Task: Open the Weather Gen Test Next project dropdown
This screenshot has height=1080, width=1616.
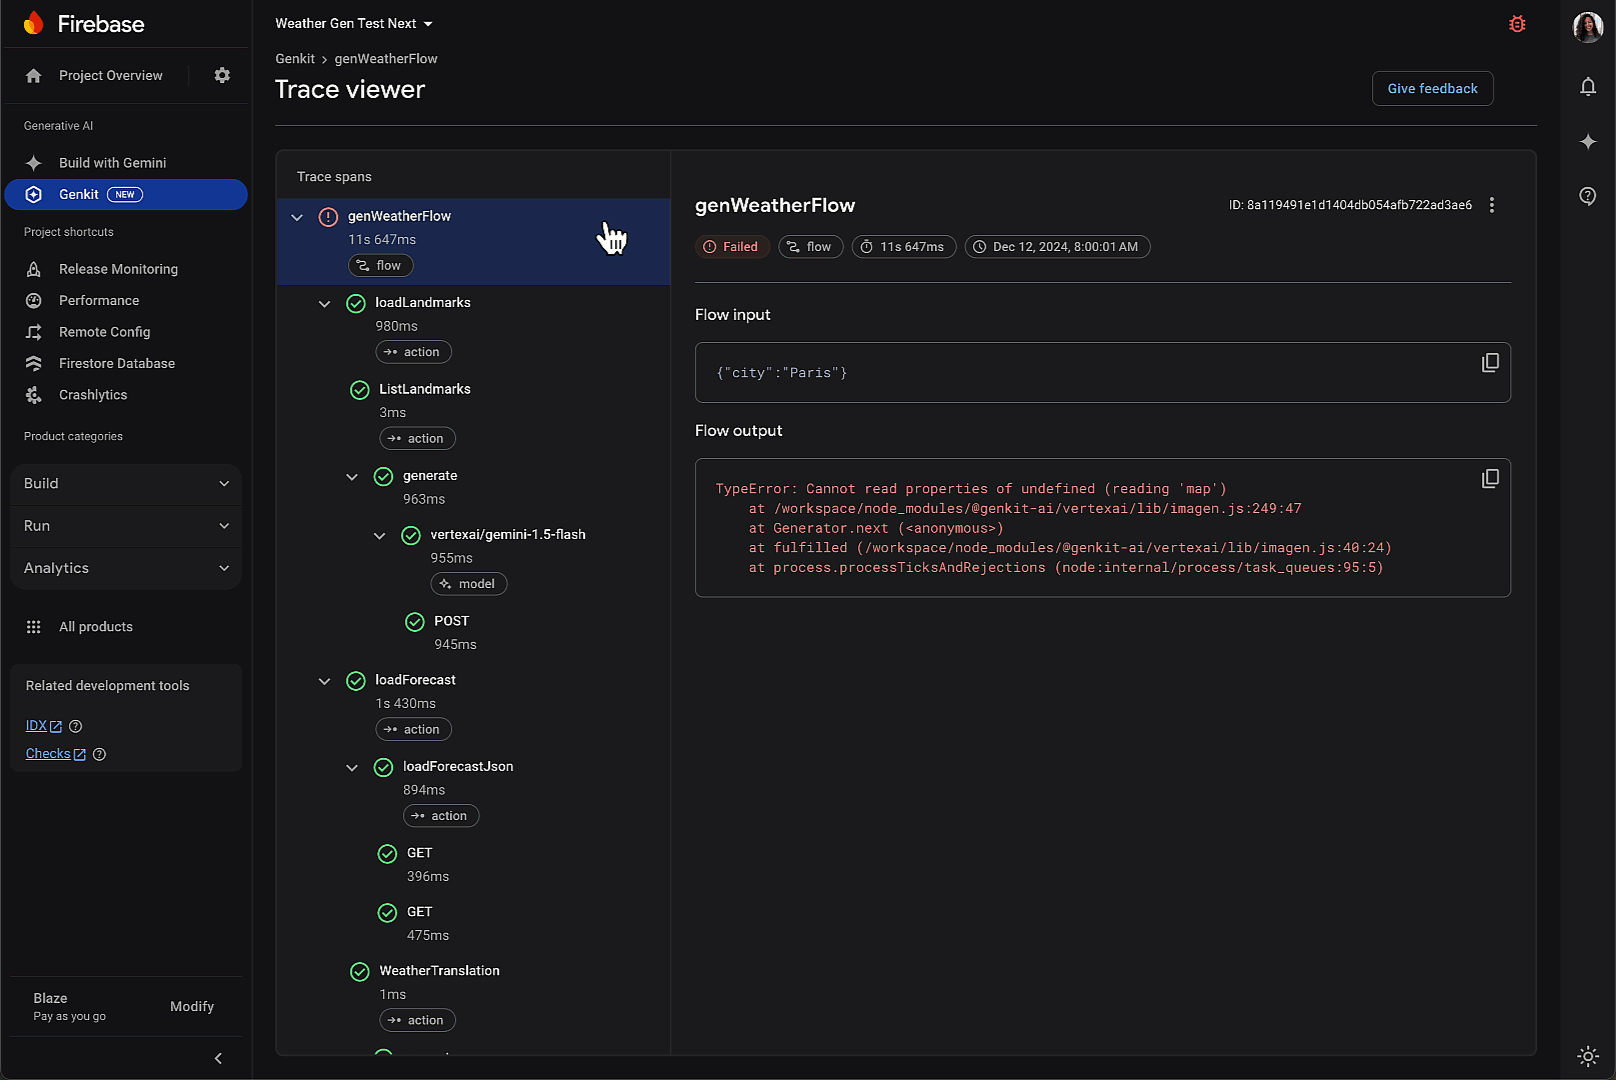Action: [354, 24]
